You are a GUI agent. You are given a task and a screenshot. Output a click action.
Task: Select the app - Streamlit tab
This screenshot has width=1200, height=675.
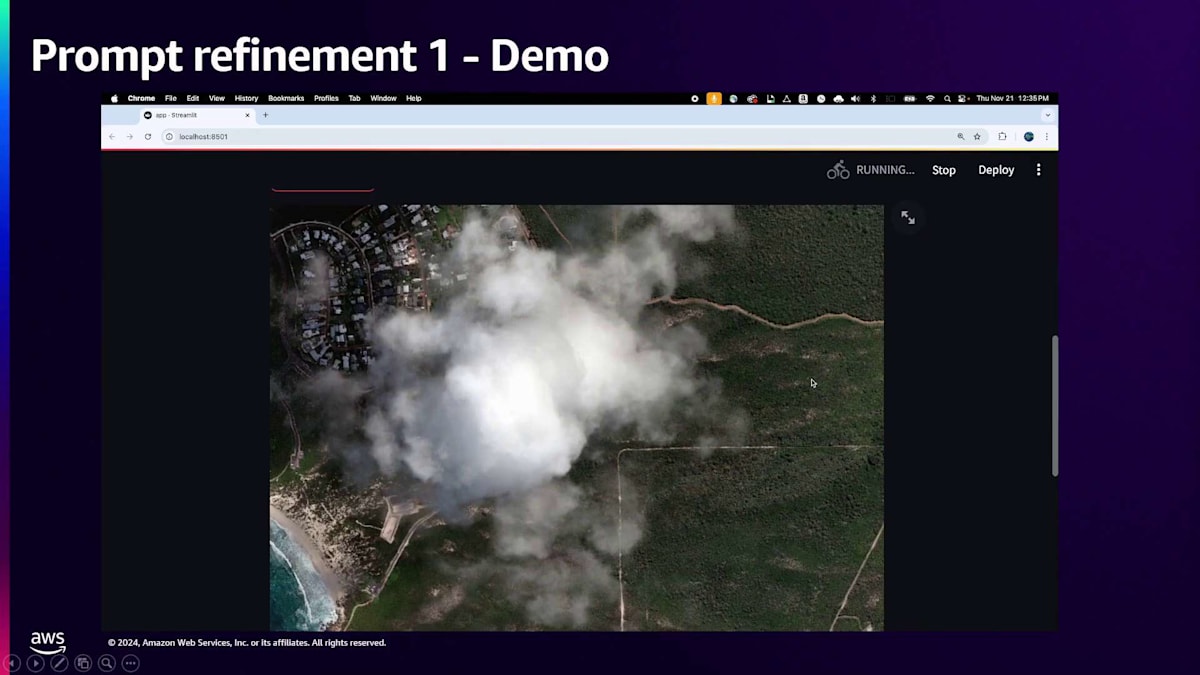coord(196,115)
